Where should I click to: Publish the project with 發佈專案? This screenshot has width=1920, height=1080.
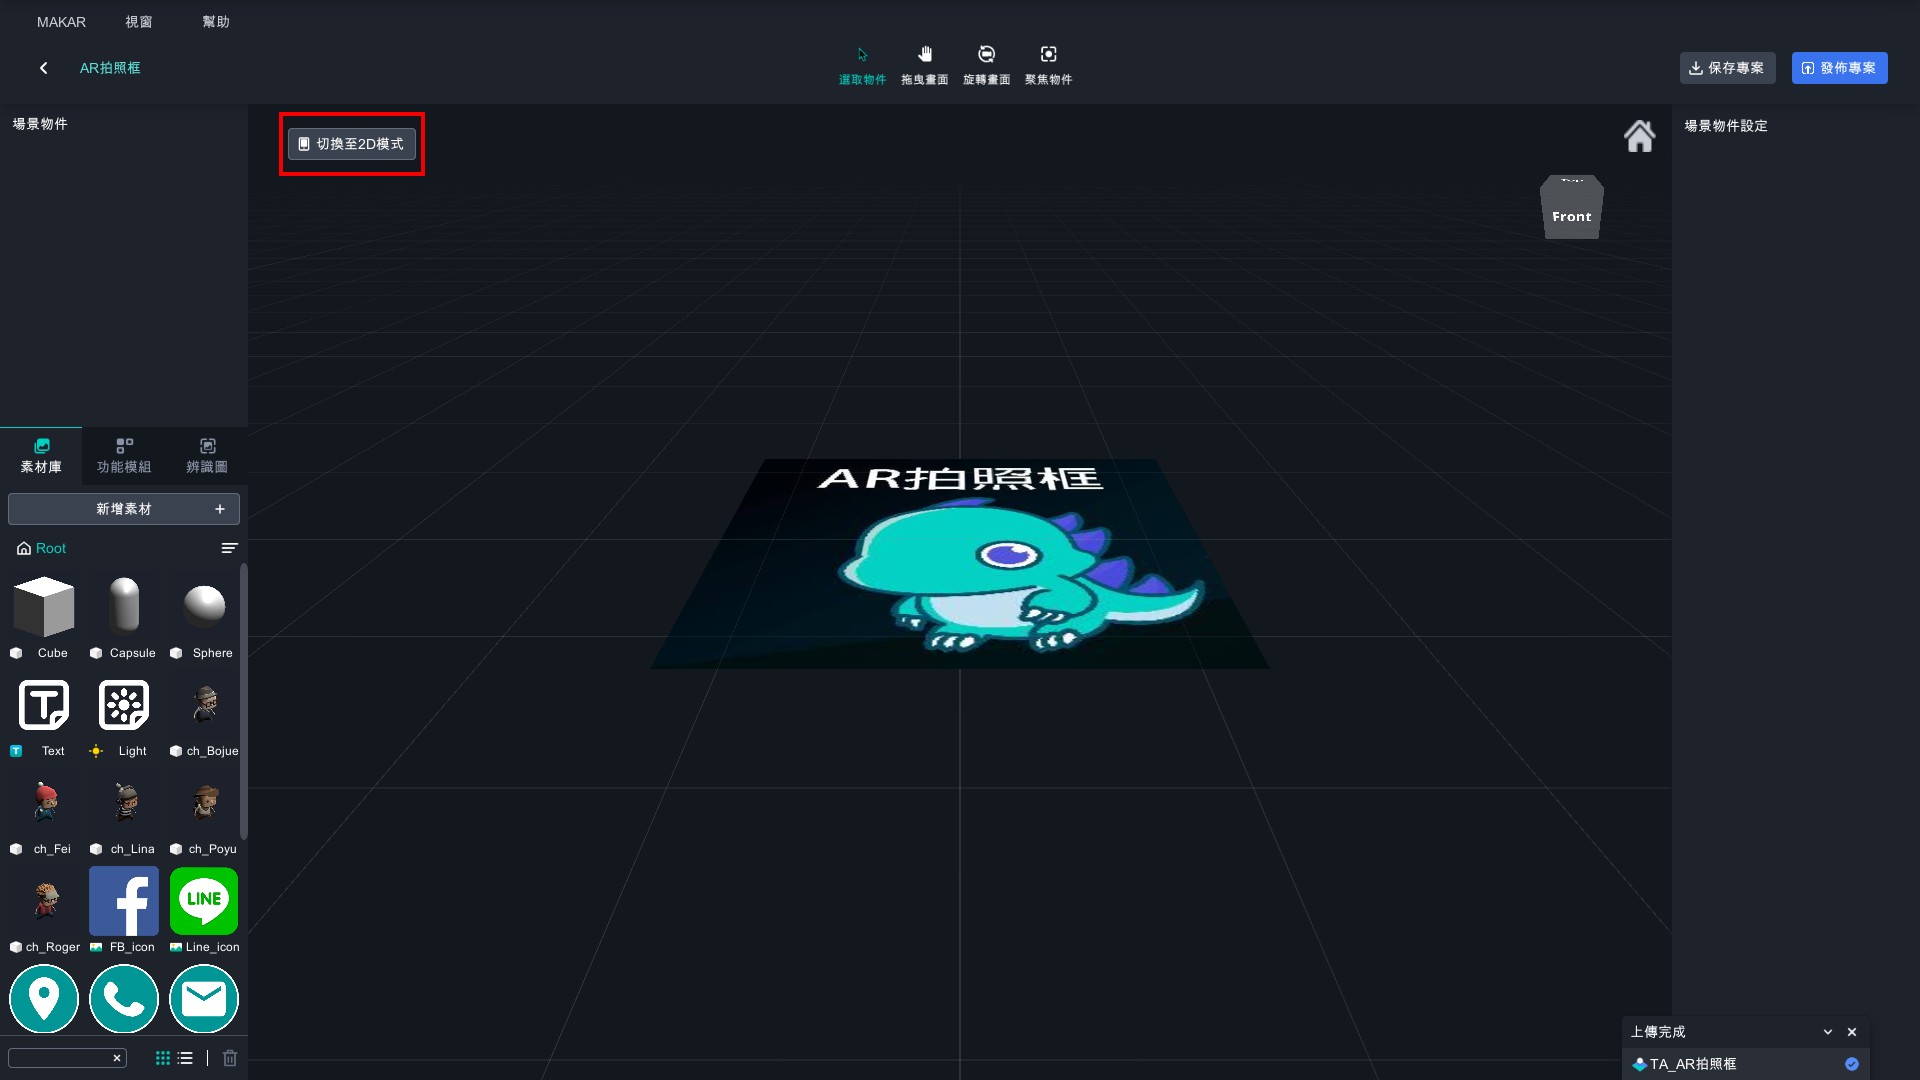(1839, 68)
